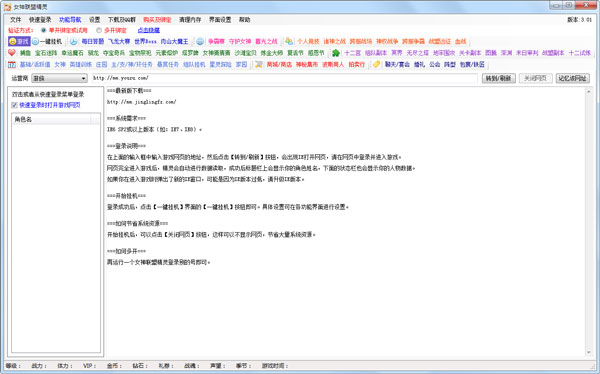Open the 设置 menu

click(x=94, y=20)
